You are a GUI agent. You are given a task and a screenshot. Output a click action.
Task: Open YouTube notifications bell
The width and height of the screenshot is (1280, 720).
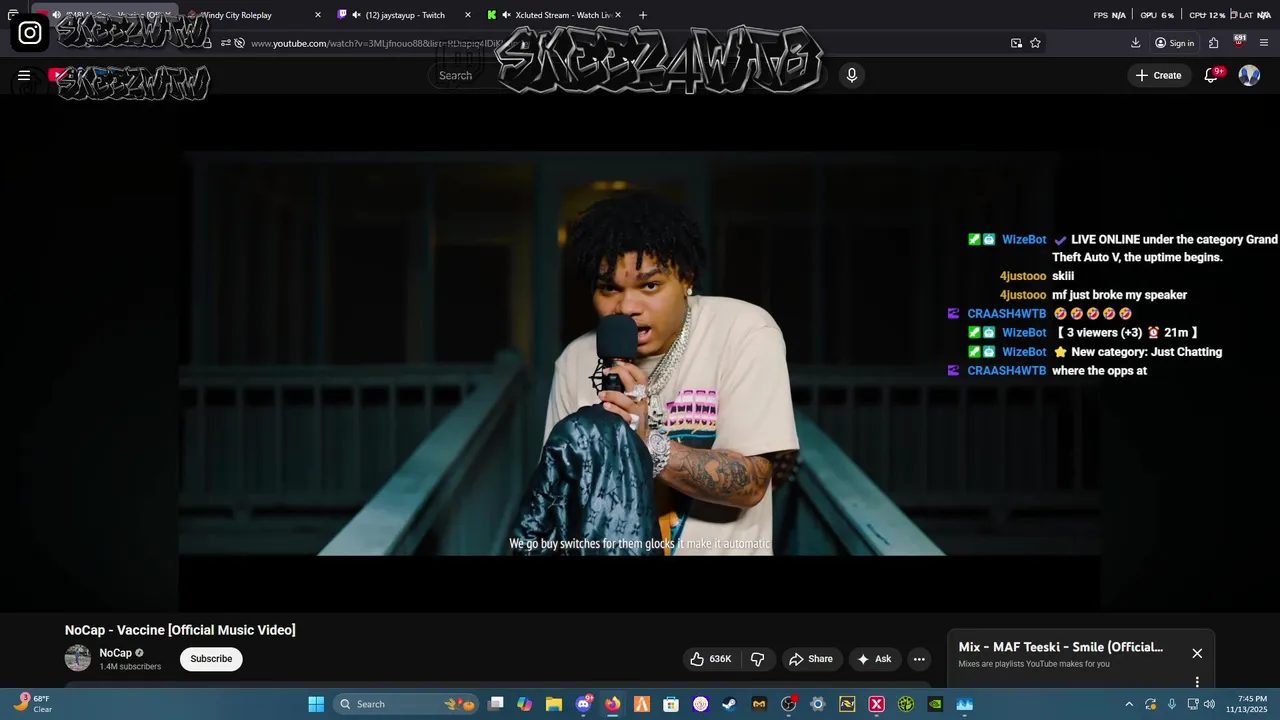1211,75
